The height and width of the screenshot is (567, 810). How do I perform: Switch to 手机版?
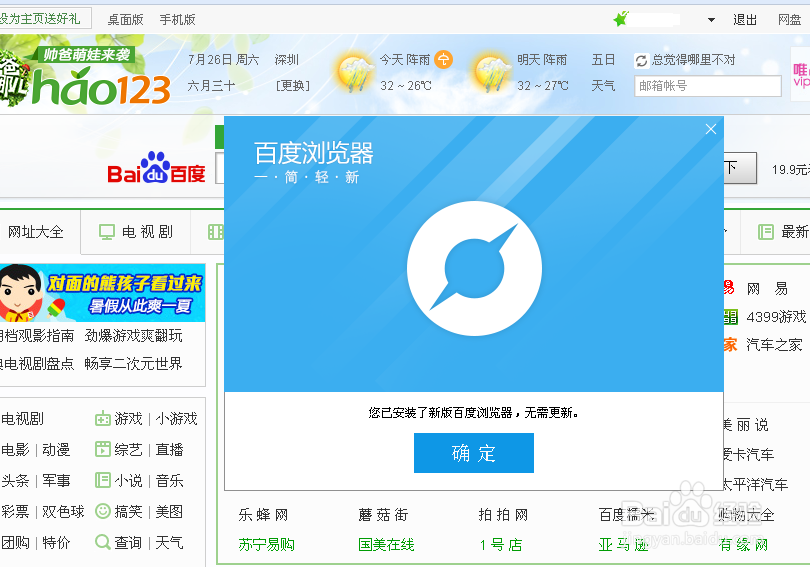tap(177, 20)
